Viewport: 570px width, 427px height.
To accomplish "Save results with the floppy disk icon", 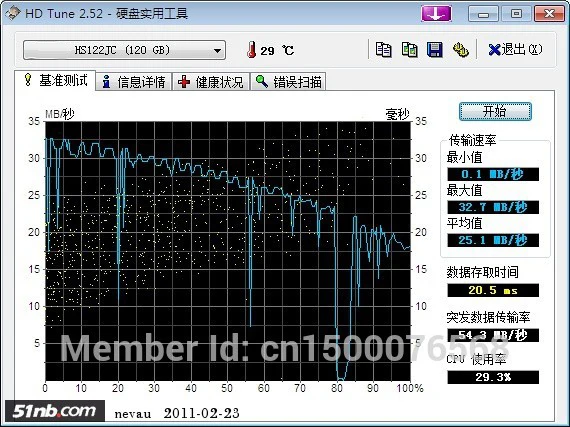I will point(435,50).
